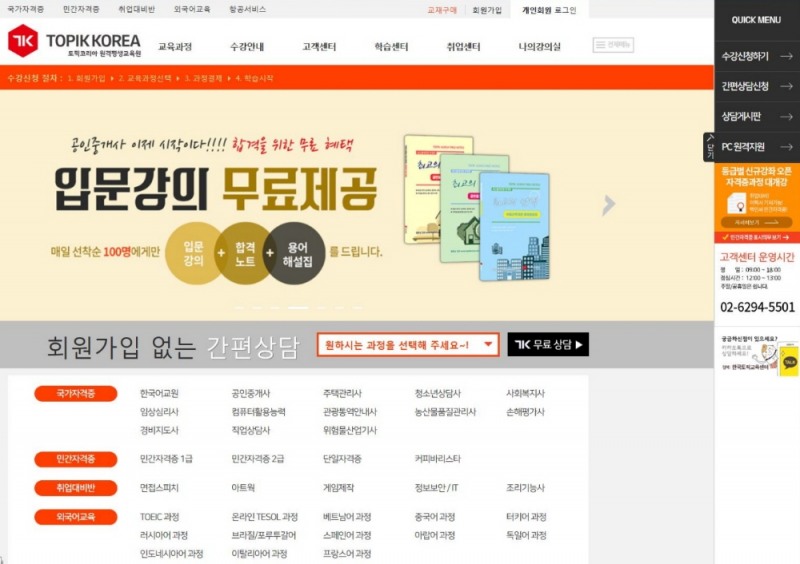Open the 정보보안 / IT link

pos(437,488)
